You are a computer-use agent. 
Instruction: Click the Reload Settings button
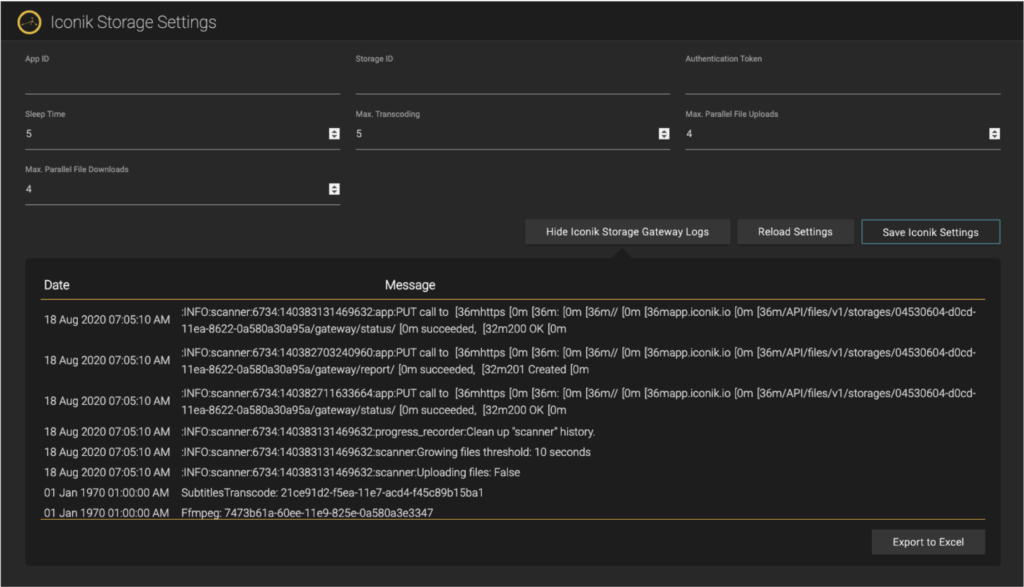[x=795, y=232]
